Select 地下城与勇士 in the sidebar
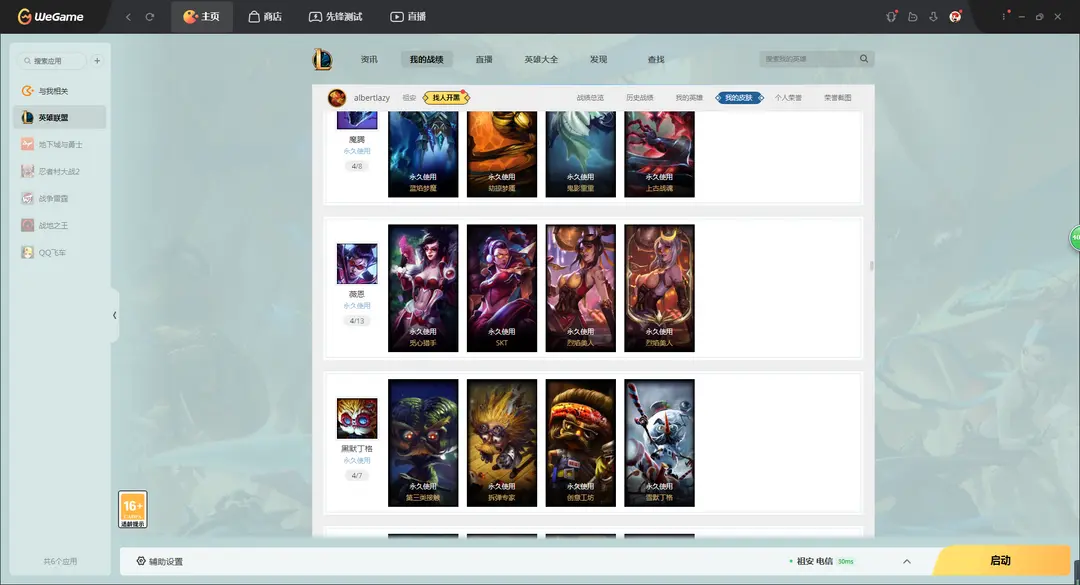Viewport: 1080px width, 585px height. click(60, 145)
